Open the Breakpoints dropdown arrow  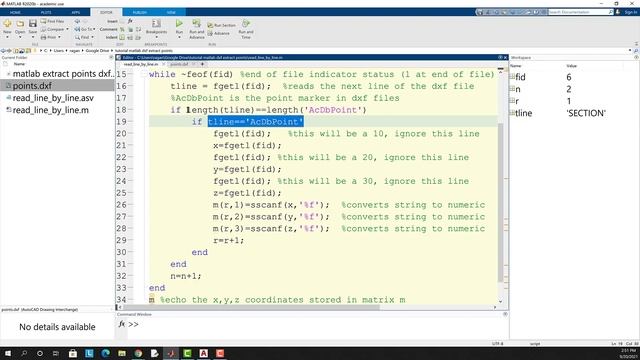pyautogui.click(x=156, y=37)
